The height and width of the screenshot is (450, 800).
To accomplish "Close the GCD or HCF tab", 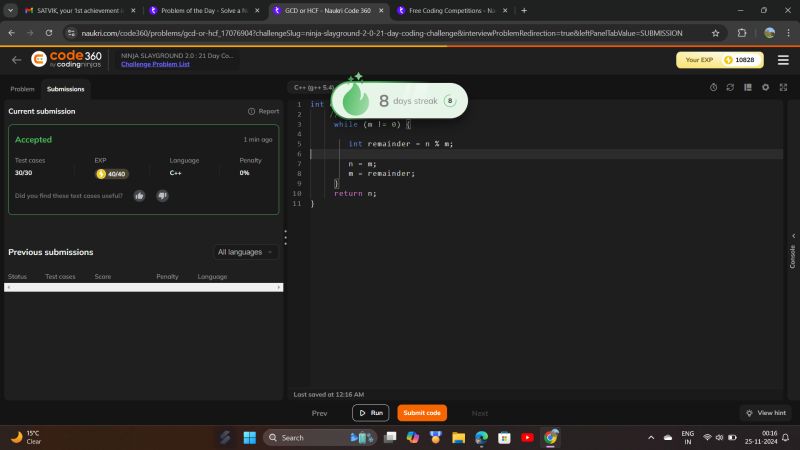I will click(381, 10).
